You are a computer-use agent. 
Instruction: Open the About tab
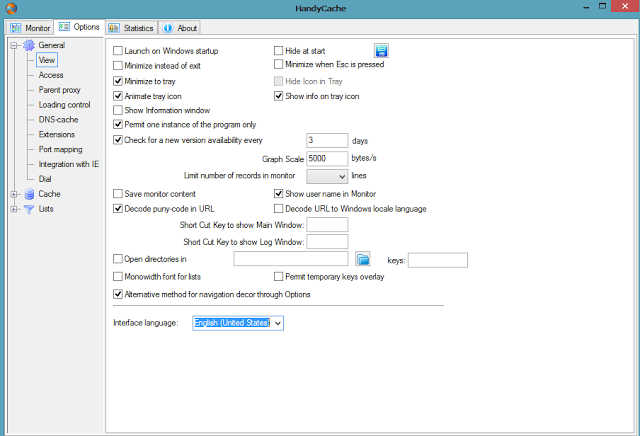coord(180,28)
